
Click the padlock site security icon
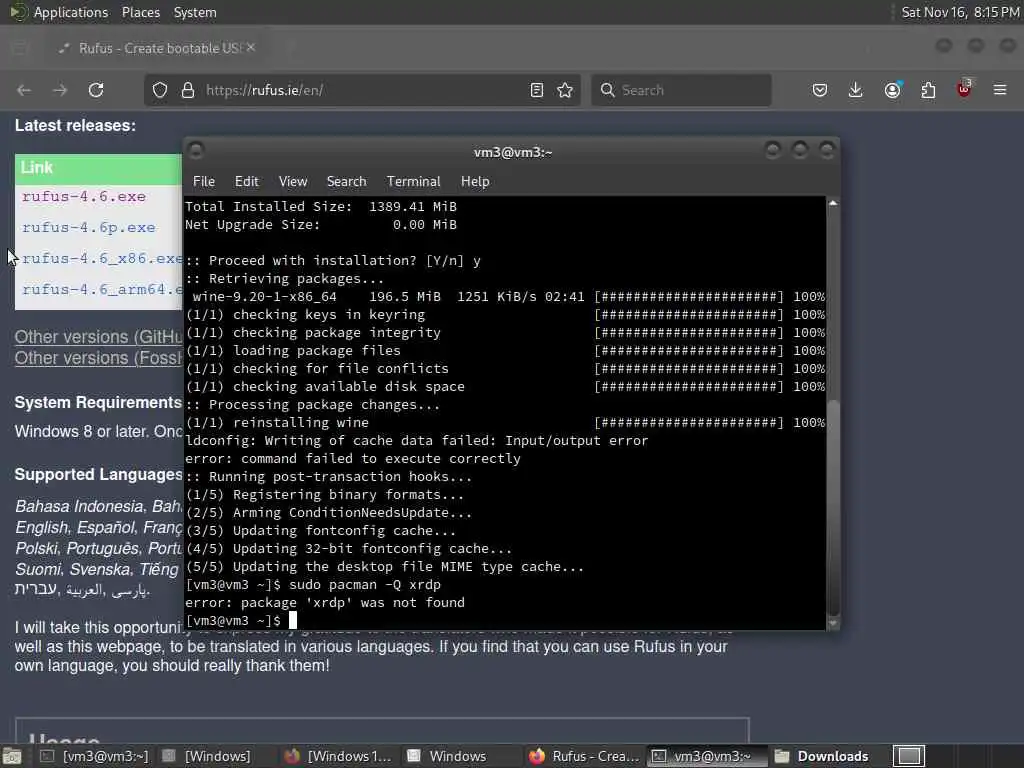coord(187,90)
